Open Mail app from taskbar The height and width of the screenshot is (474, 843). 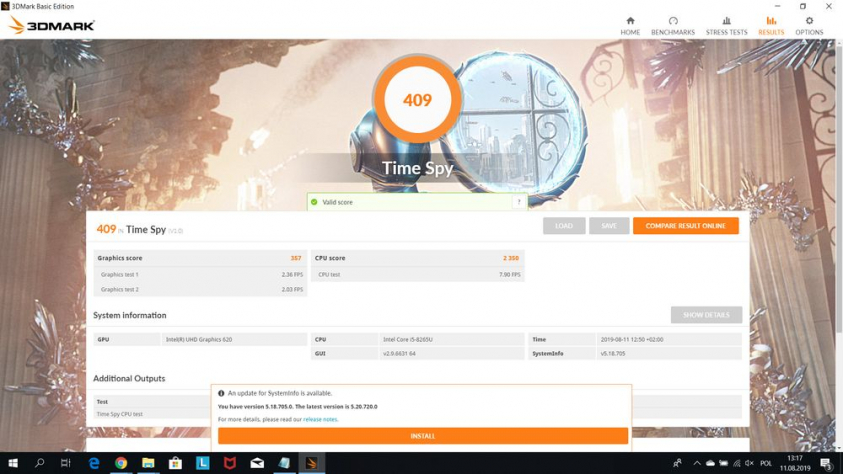click(x=257, y=463)
